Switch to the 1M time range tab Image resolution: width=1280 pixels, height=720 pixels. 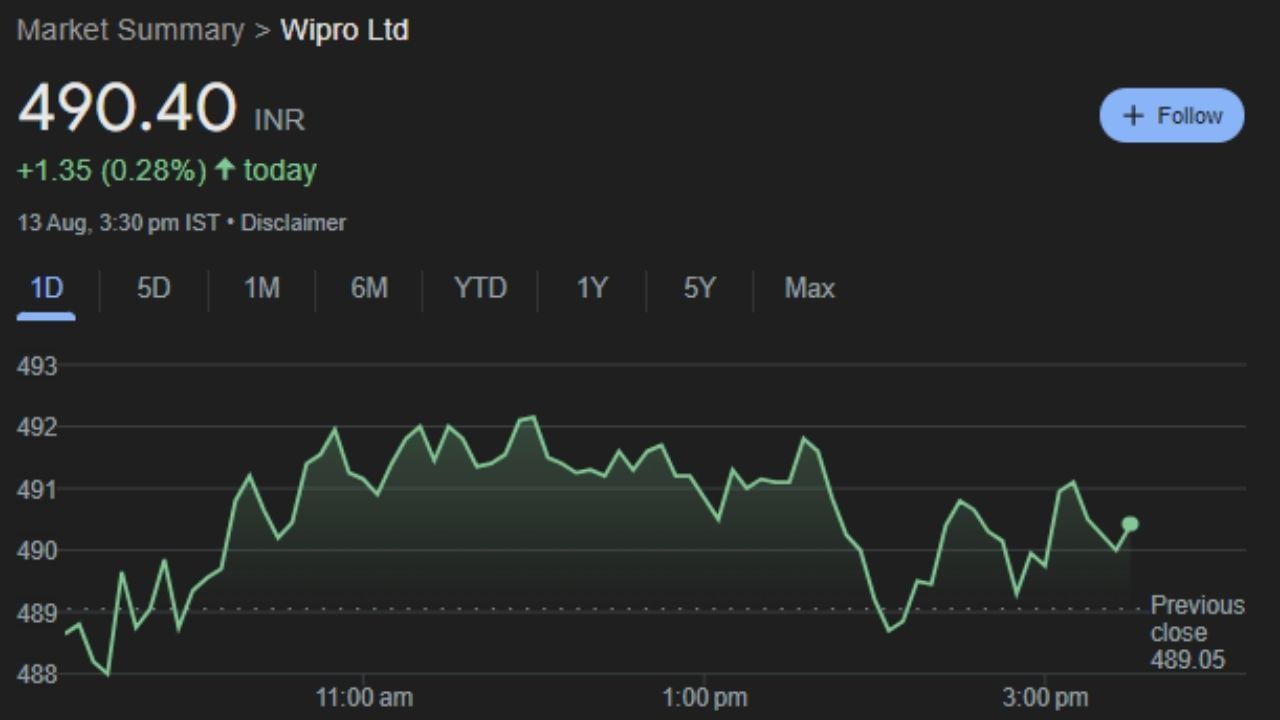(262, 289)
